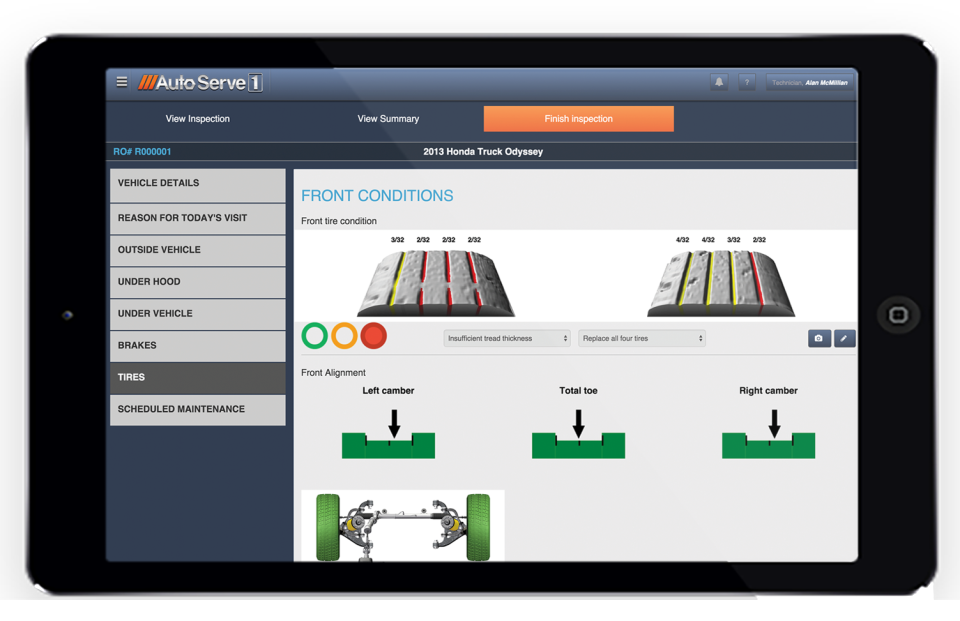Open the View Inspection tab
Image resolution: width=960 pixels, height=621 pixels.
coord(197,118)
